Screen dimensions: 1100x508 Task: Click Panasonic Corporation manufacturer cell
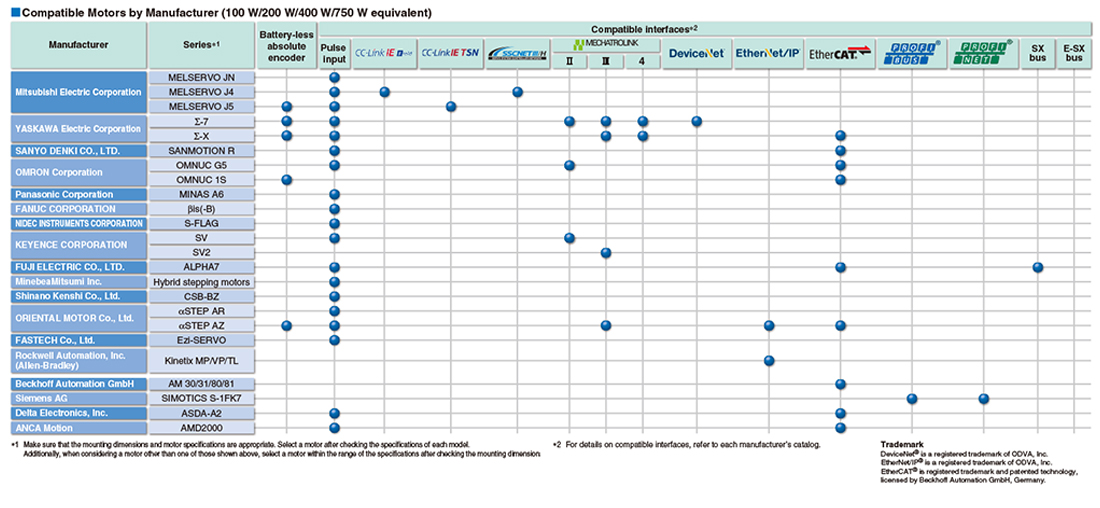pos(79,194)
